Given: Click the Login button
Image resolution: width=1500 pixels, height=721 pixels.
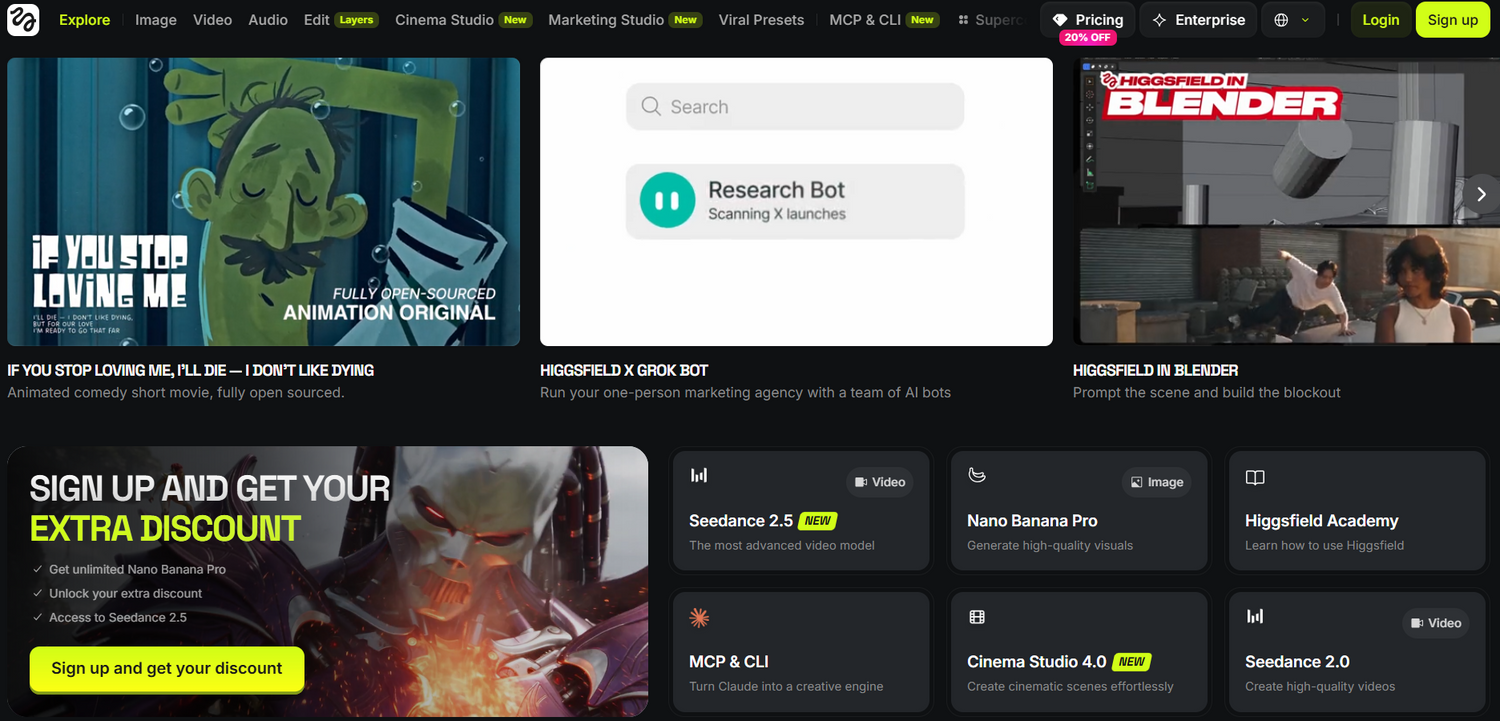Looking at the screenshot, I should [x=1381, y=20].
